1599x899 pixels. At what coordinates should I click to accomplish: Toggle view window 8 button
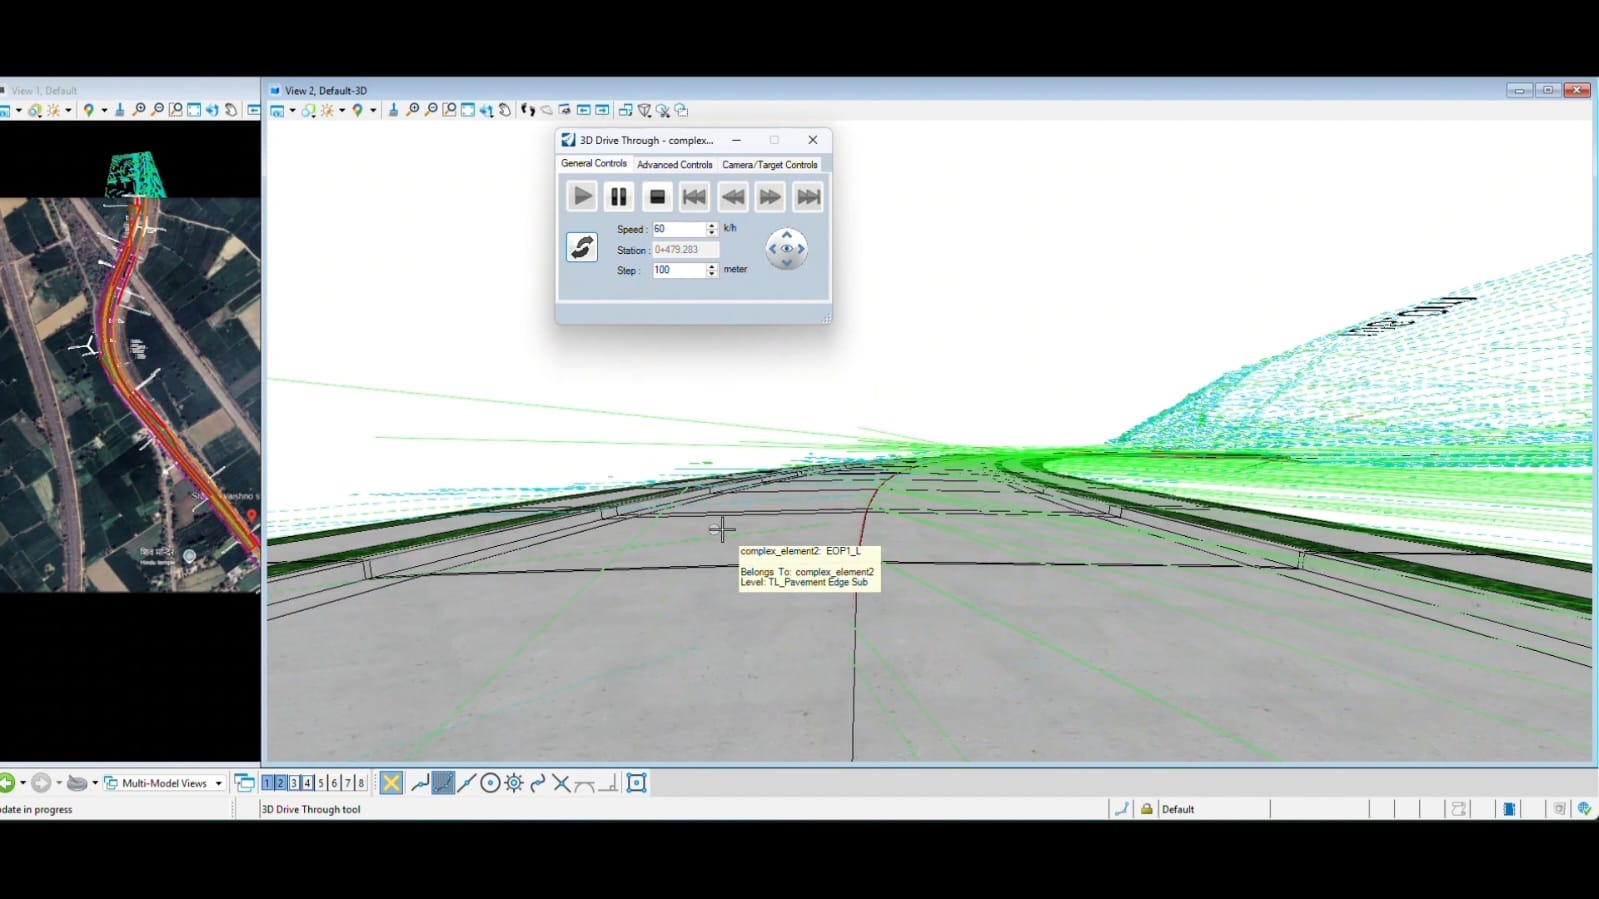361,783
